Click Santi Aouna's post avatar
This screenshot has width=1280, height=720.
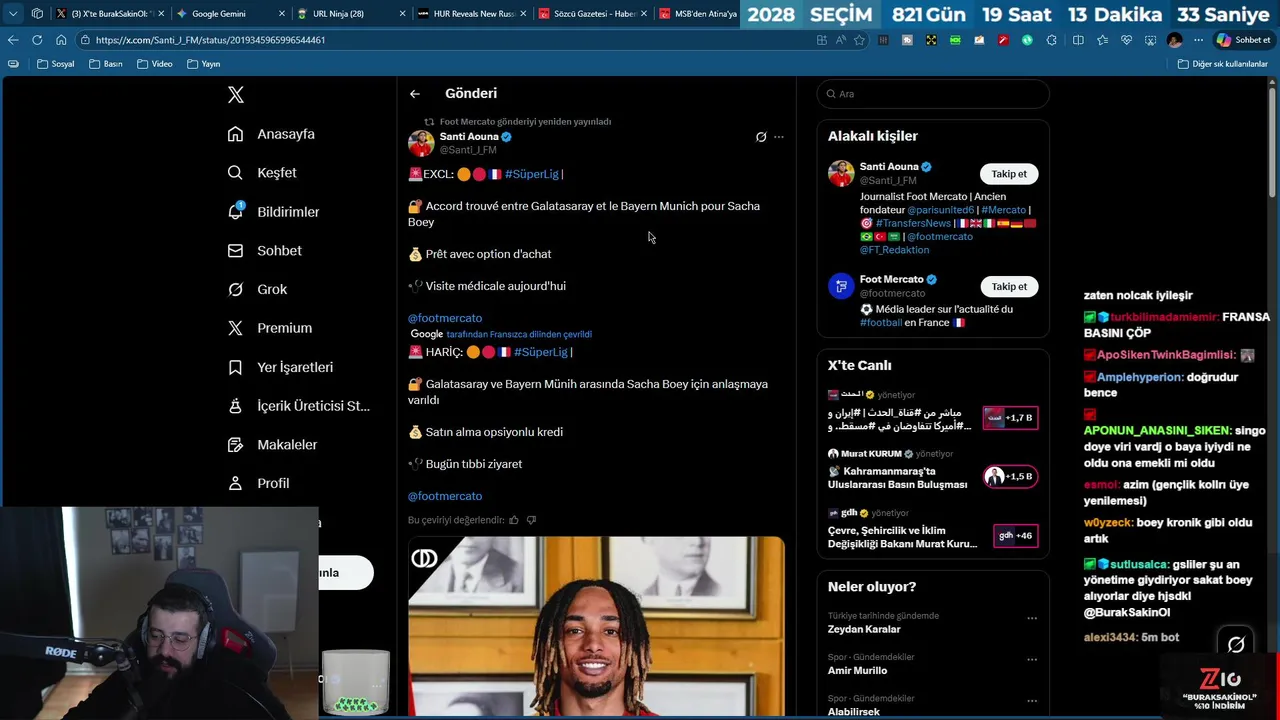click(x=421, y=143)
